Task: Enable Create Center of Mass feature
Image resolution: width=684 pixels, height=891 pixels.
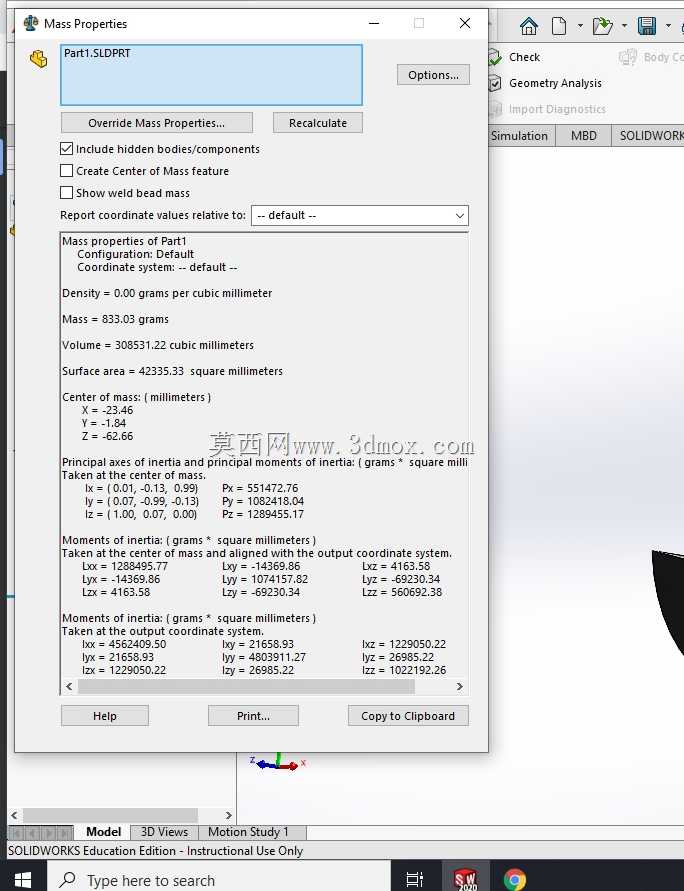Action: [x=66, y=170]
